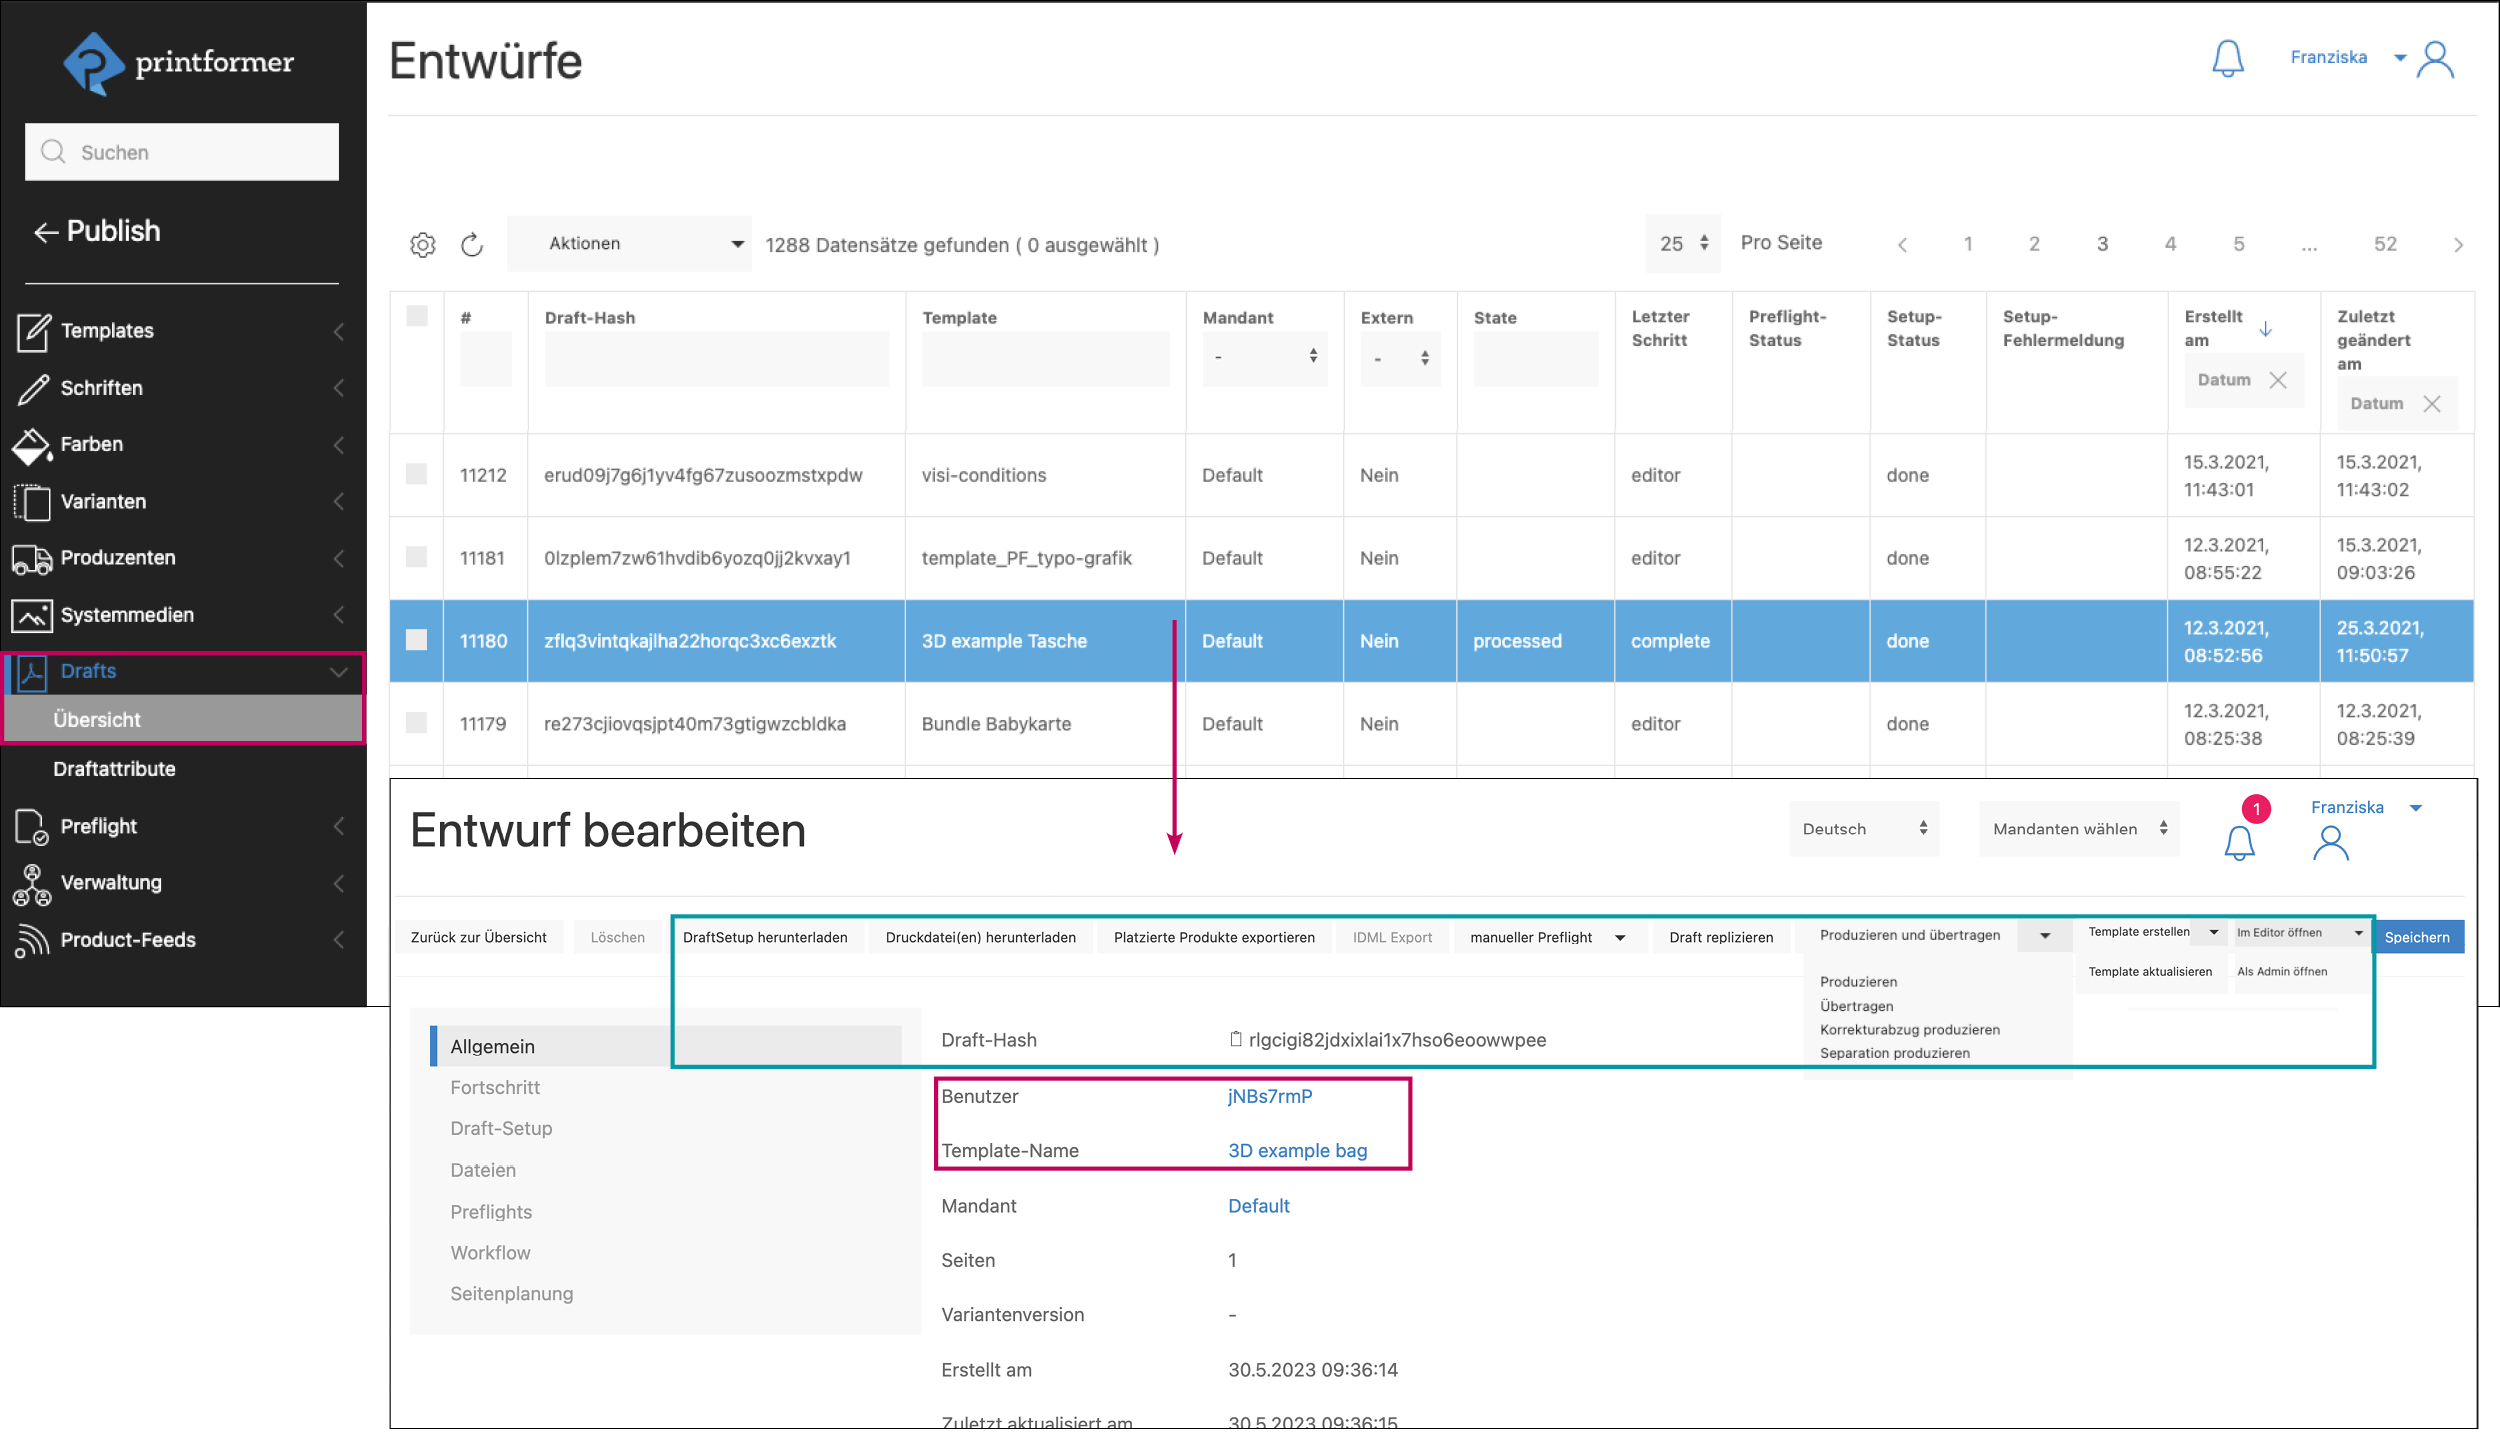Click the table settings gear icon
Image resolution: width=2500 pixels, height=1435 pixels.
point(423,245)
